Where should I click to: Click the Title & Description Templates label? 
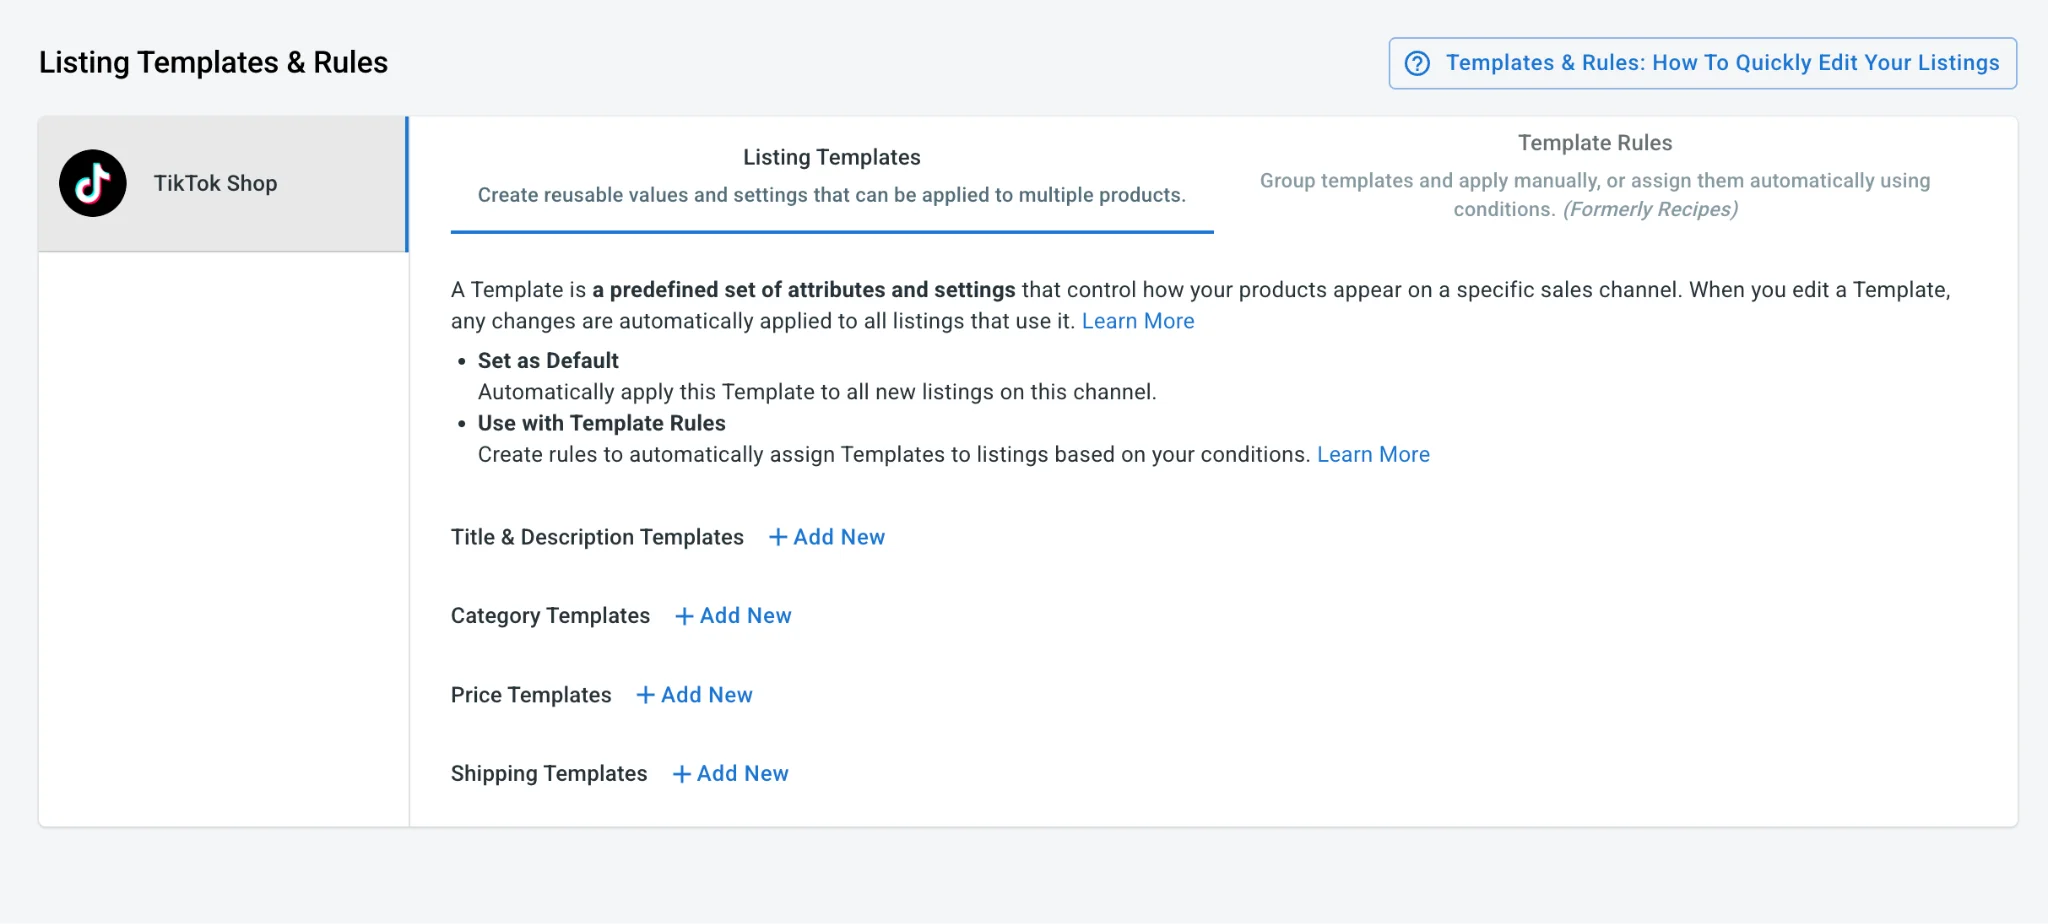click(597, 537)
